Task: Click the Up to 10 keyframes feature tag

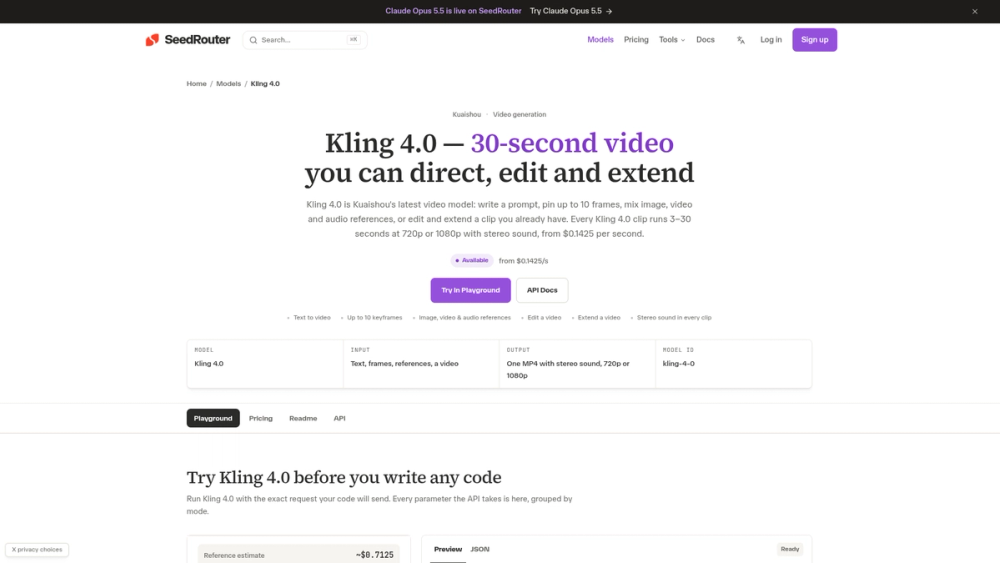Action: [374, 318]
